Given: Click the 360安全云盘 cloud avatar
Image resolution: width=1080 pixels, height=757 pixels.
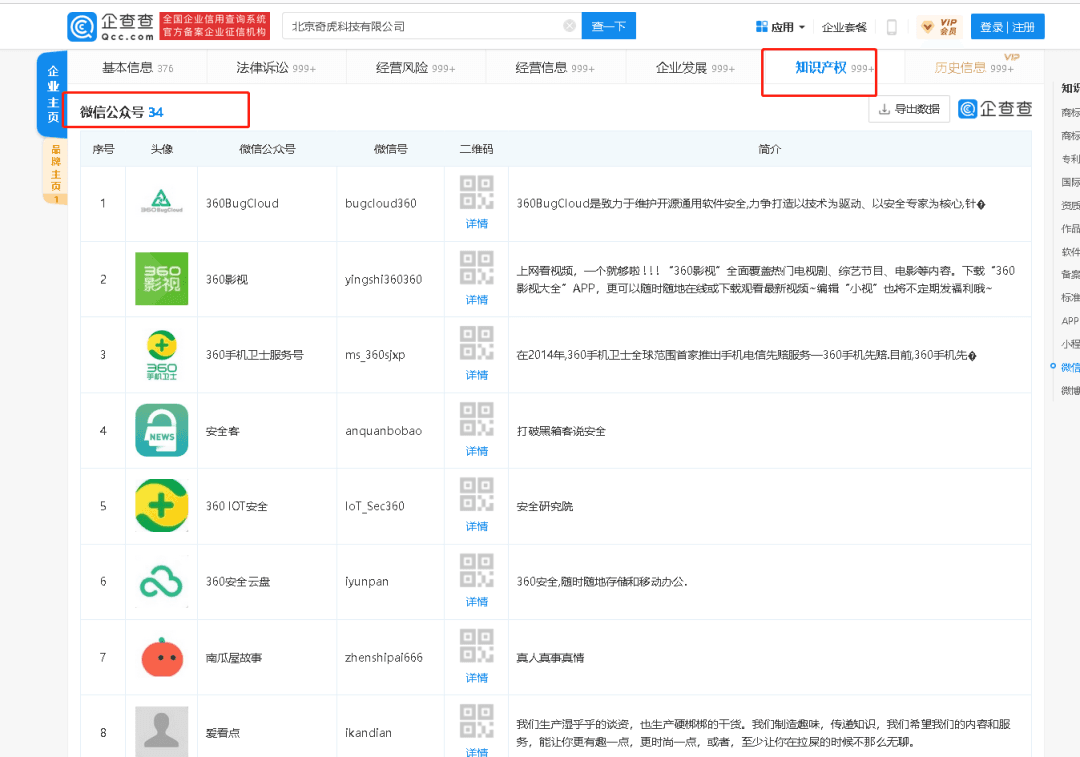Looking at the screenshot, I should pyautogui.click(x=161, y=582).
